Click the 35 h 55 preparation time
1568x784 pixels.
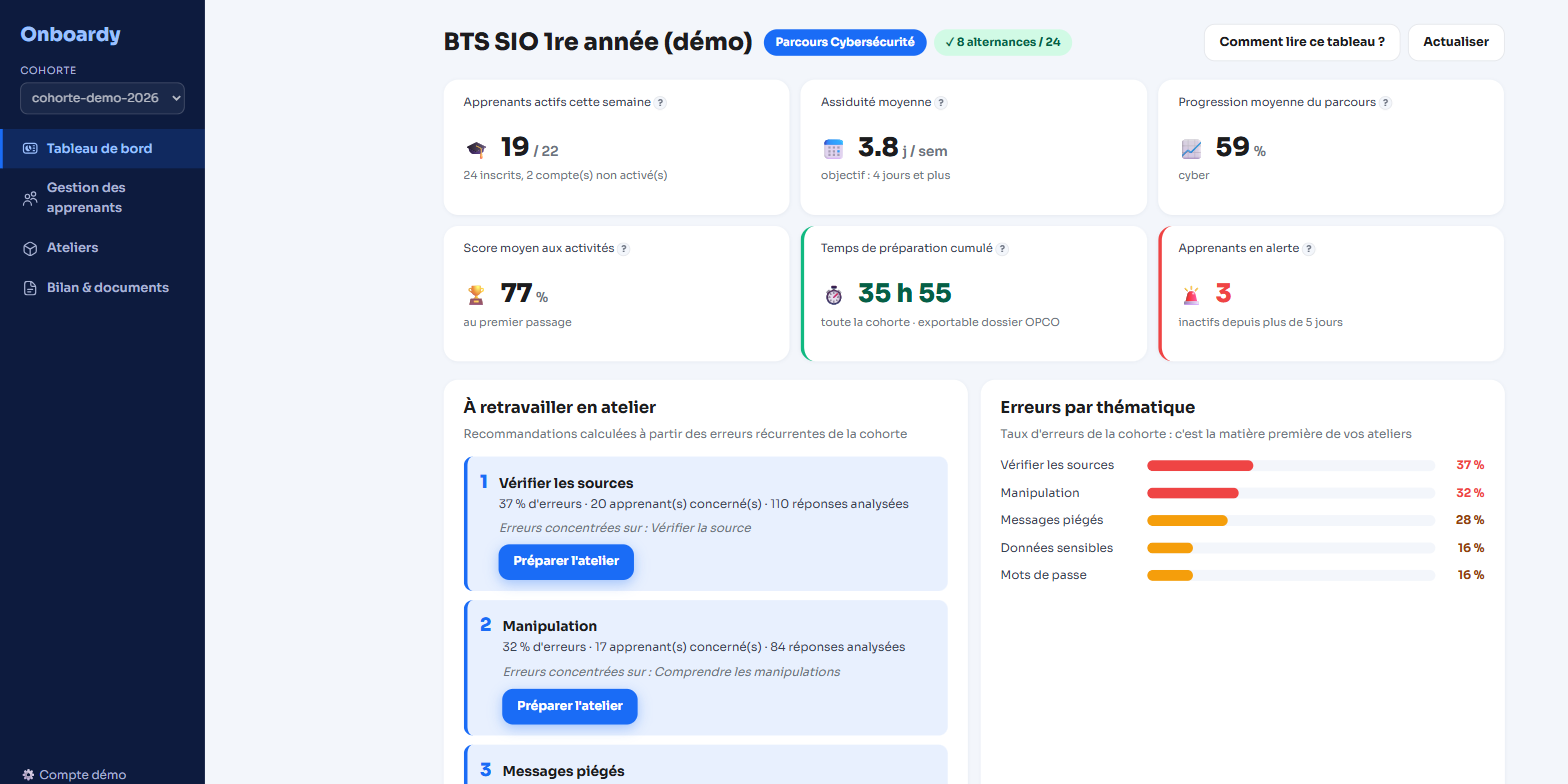click(904, 294)
